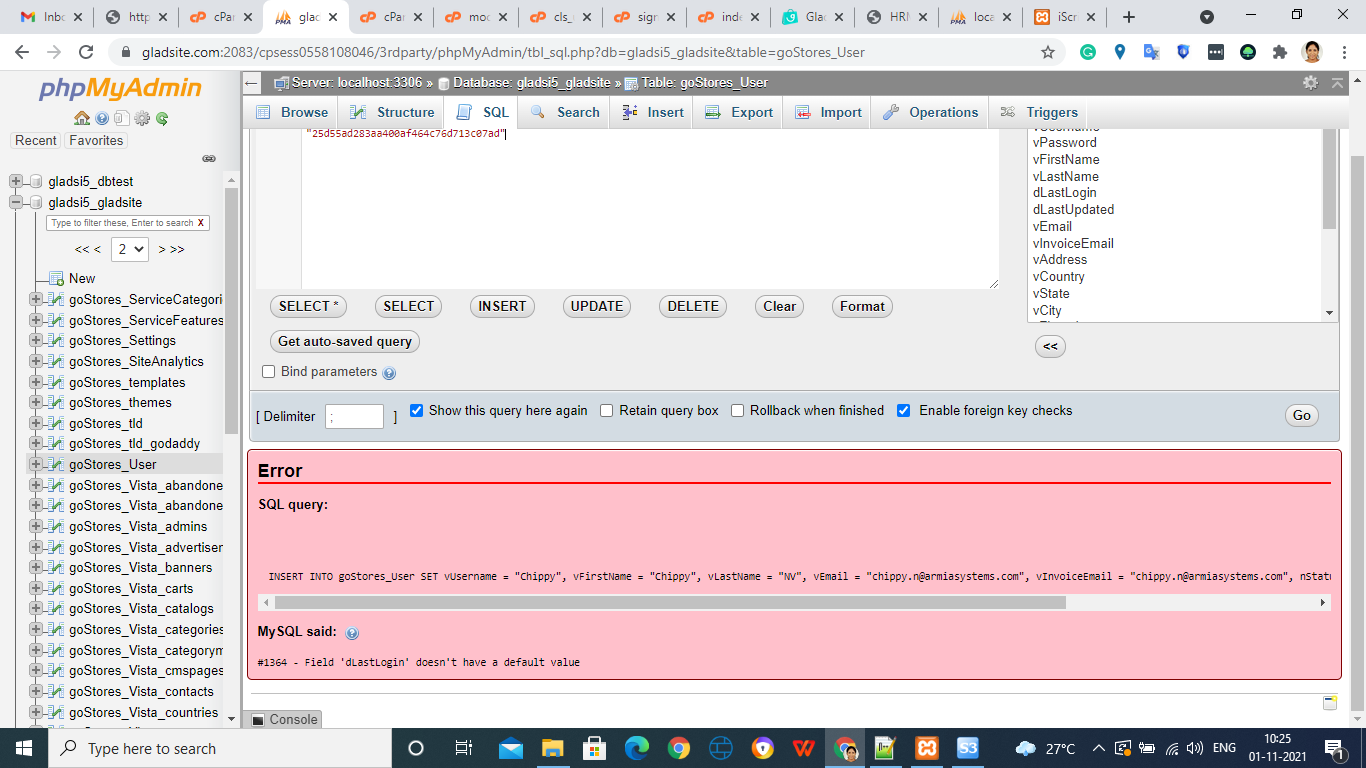The height and width of the screenshot is (768, 1366).
Task: Expand the goStores_User tree node
Action: (36, 465)
